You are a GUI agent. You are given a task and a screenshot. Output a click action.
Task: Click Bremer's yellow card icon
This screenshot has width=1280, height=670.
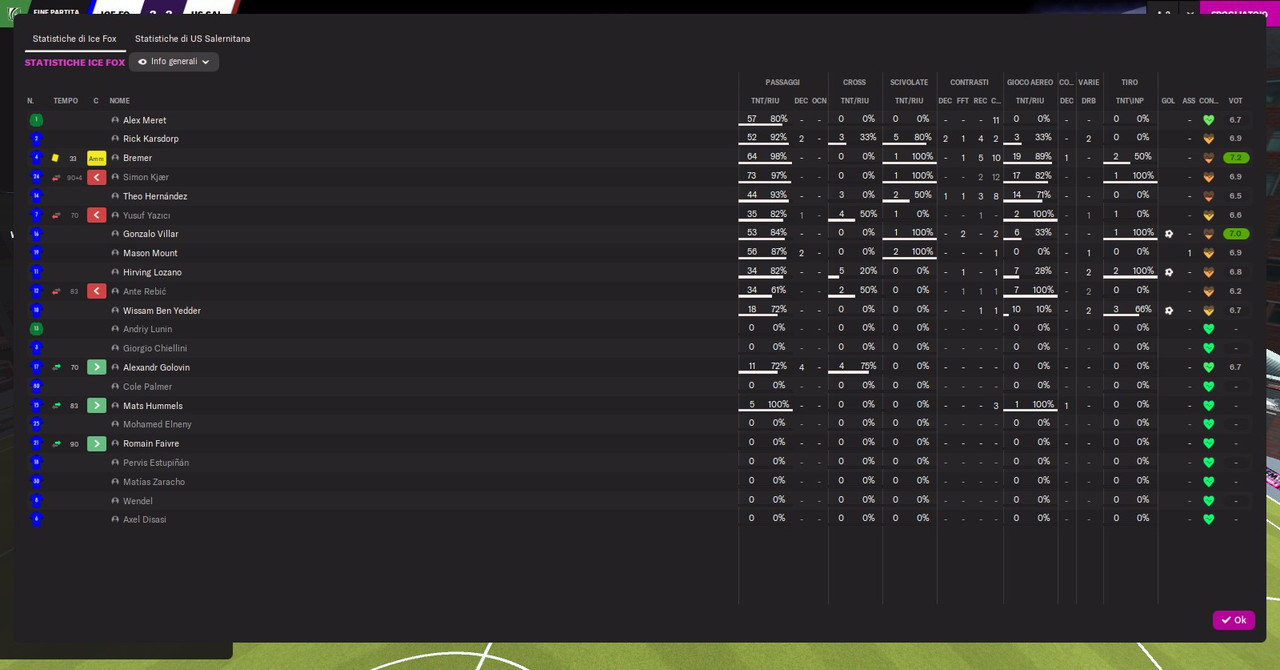(56, 158)
